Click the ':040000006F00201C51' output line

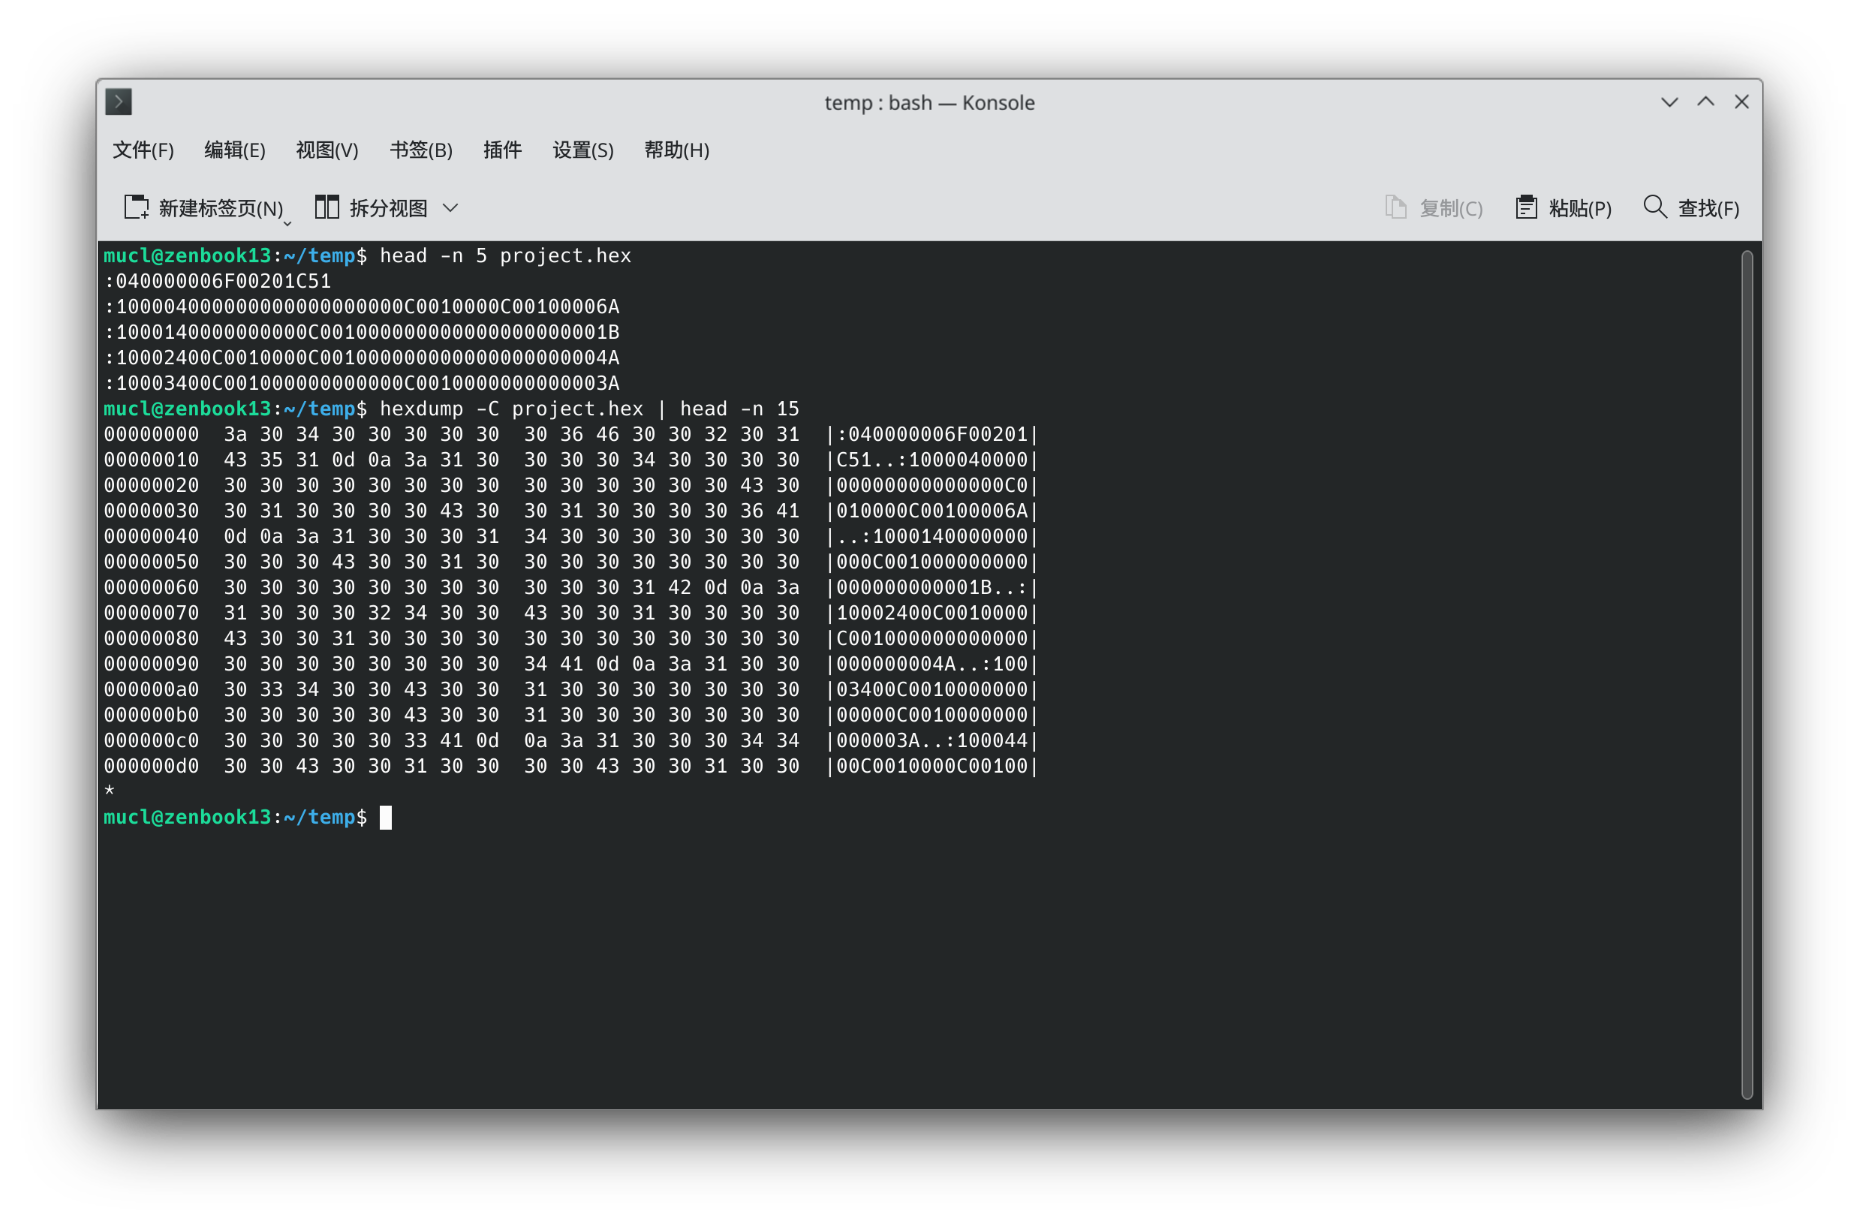[x=217, y=282]
